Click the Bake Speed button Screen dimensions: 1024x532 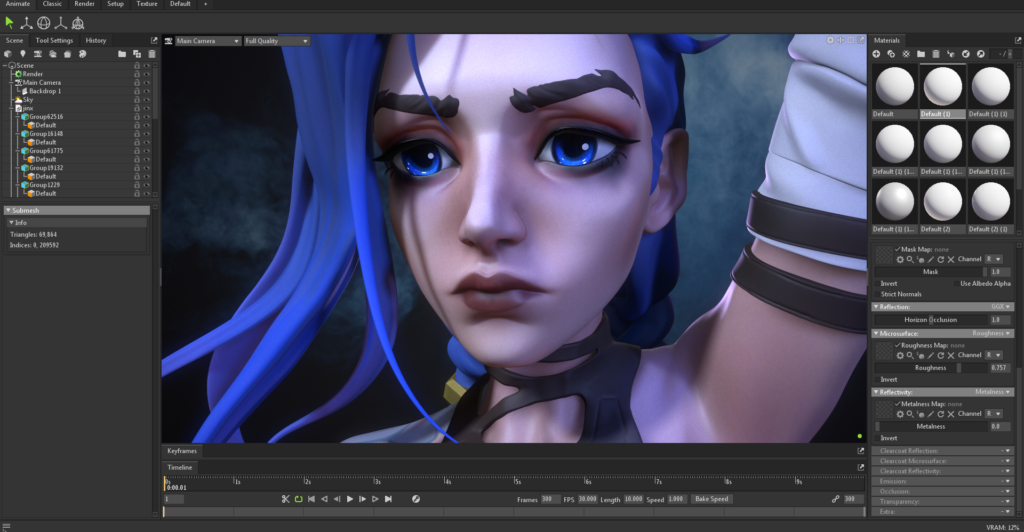(x=710, y=498)
